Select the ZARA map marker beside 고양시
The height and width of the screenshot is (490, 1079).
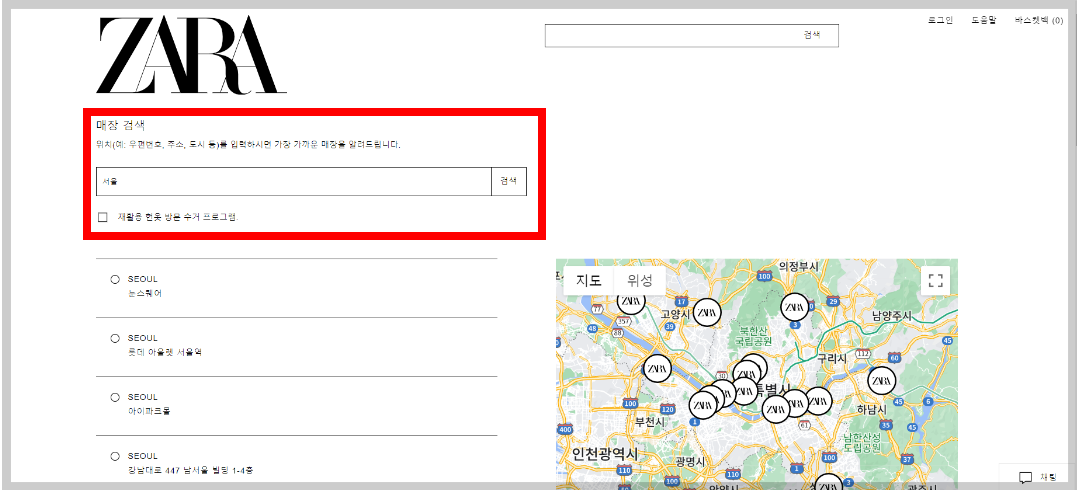[x=707, y=312]
